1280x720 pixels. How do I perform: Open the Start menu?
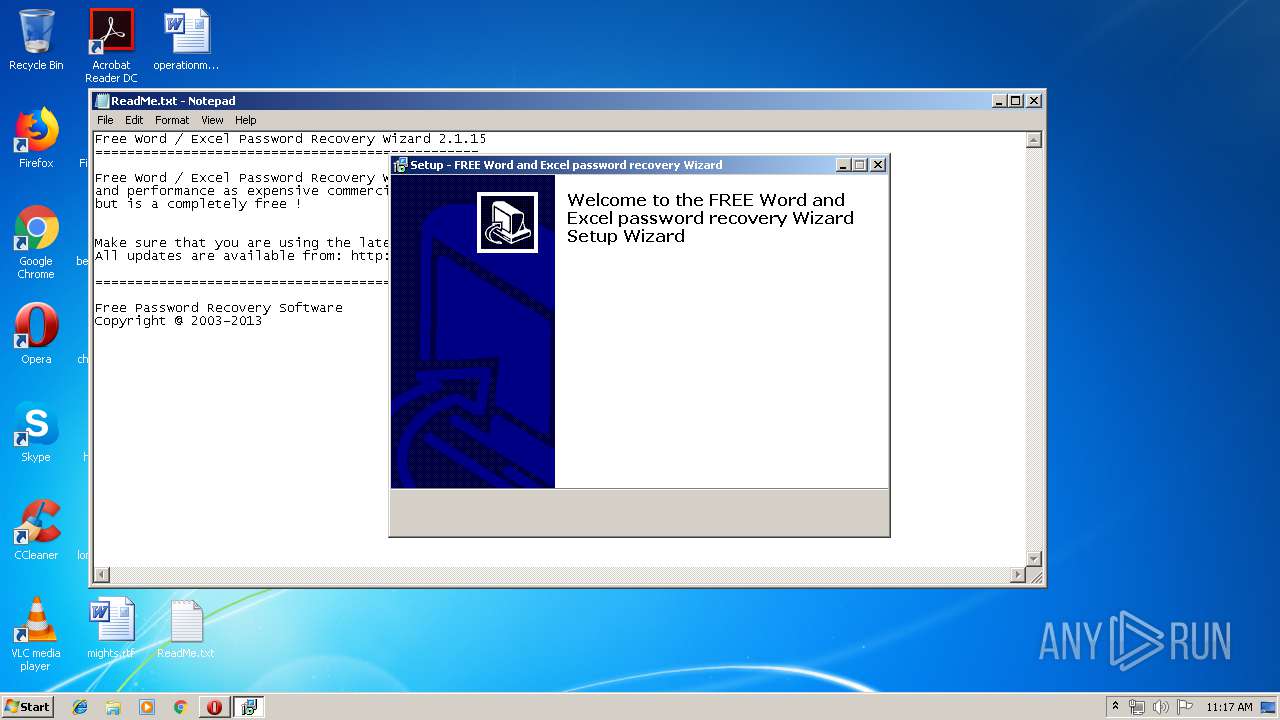click(x=27, y=707)
